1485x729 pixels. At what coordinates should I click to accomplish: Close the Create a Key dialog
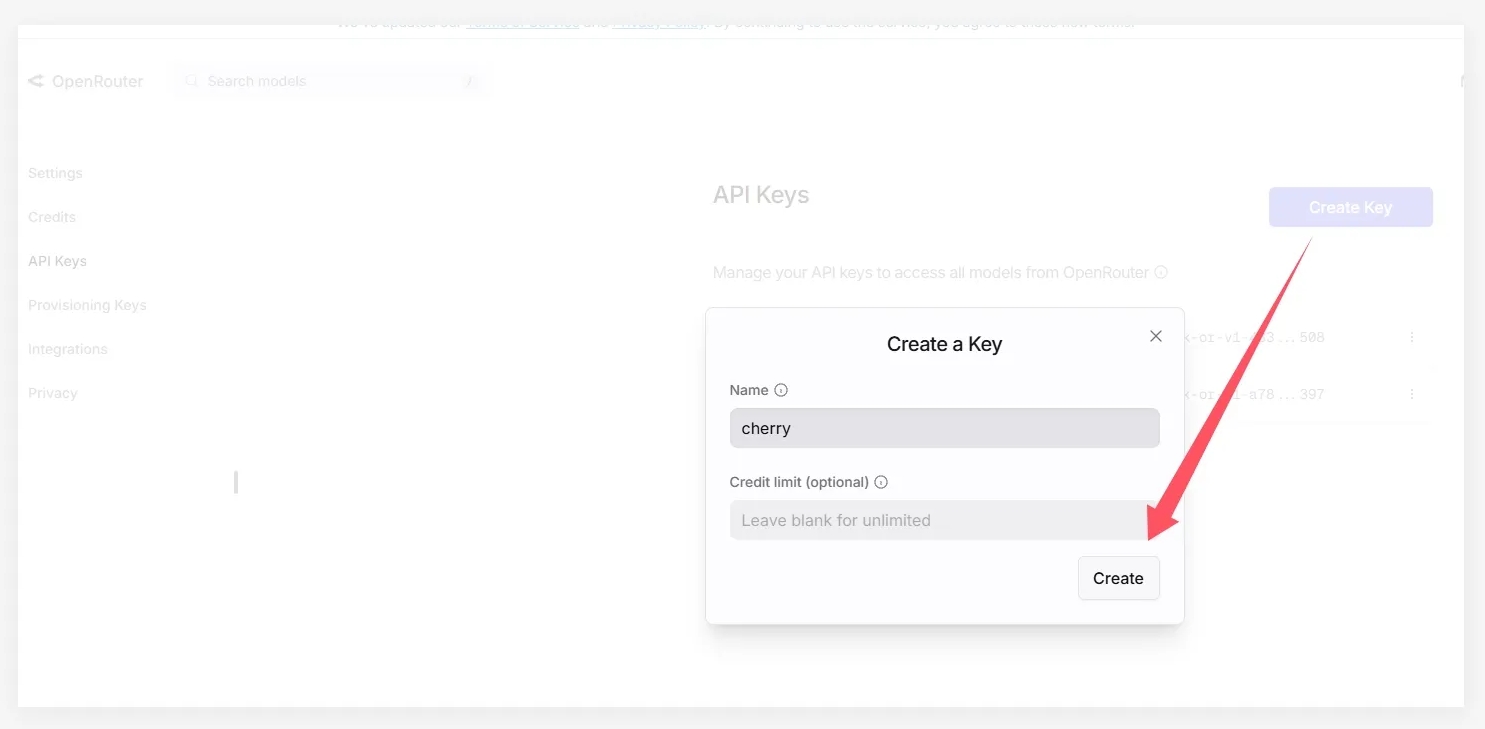click(x=1155, y=336)
